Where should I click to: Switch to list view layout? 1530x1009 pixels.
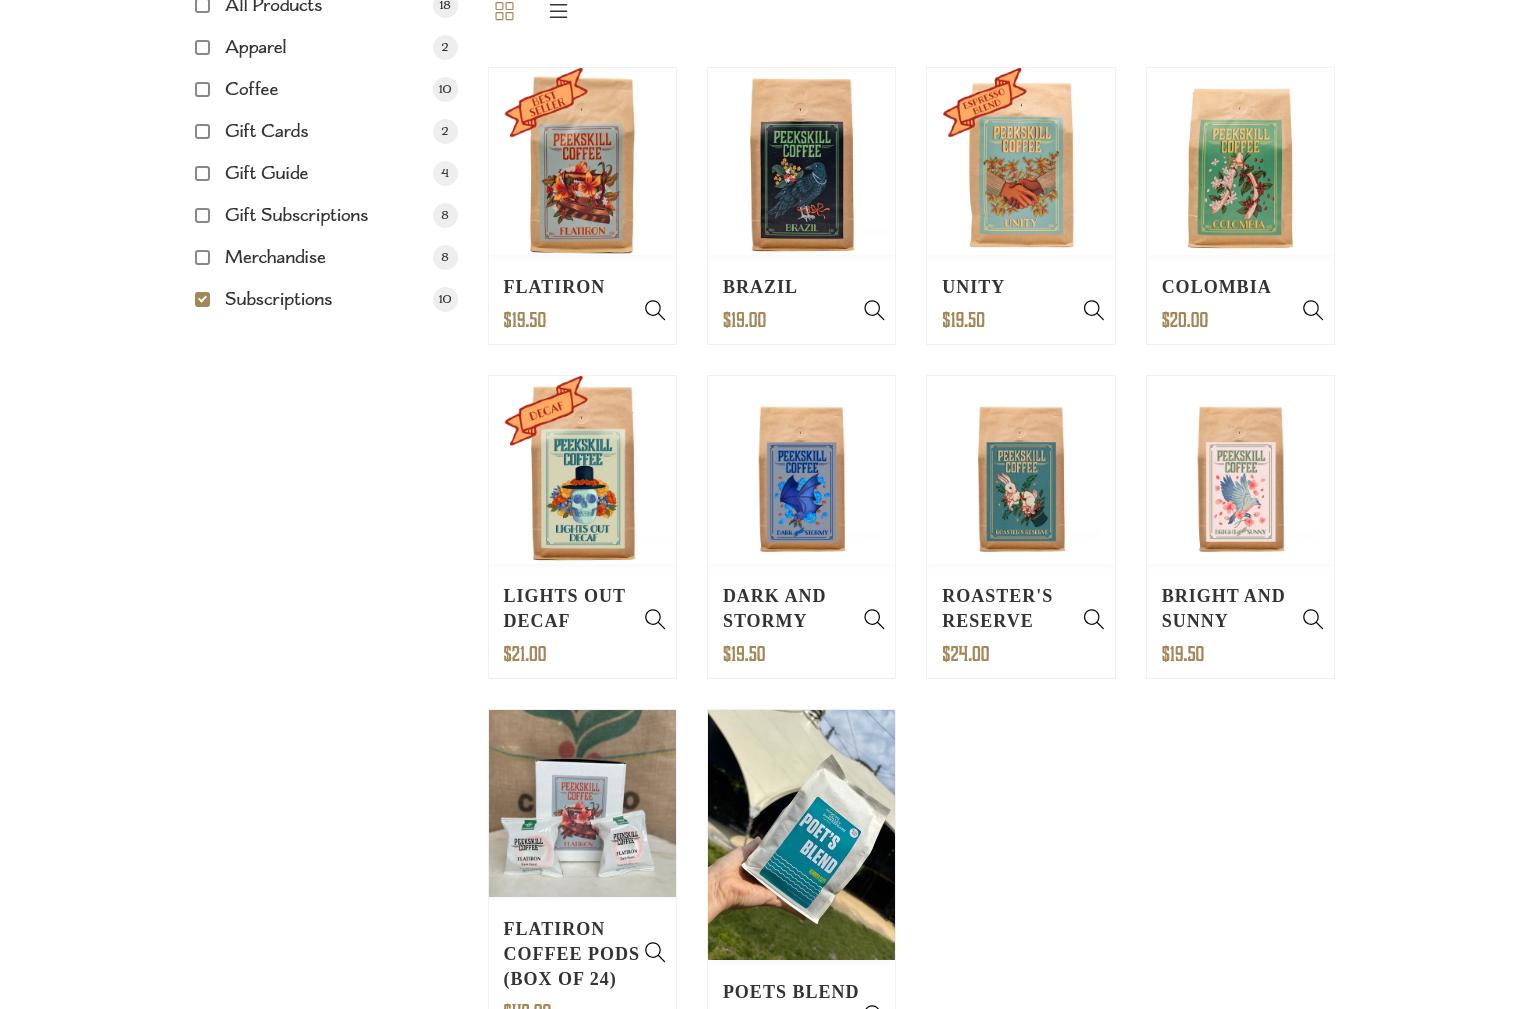(x=558, y=11)
